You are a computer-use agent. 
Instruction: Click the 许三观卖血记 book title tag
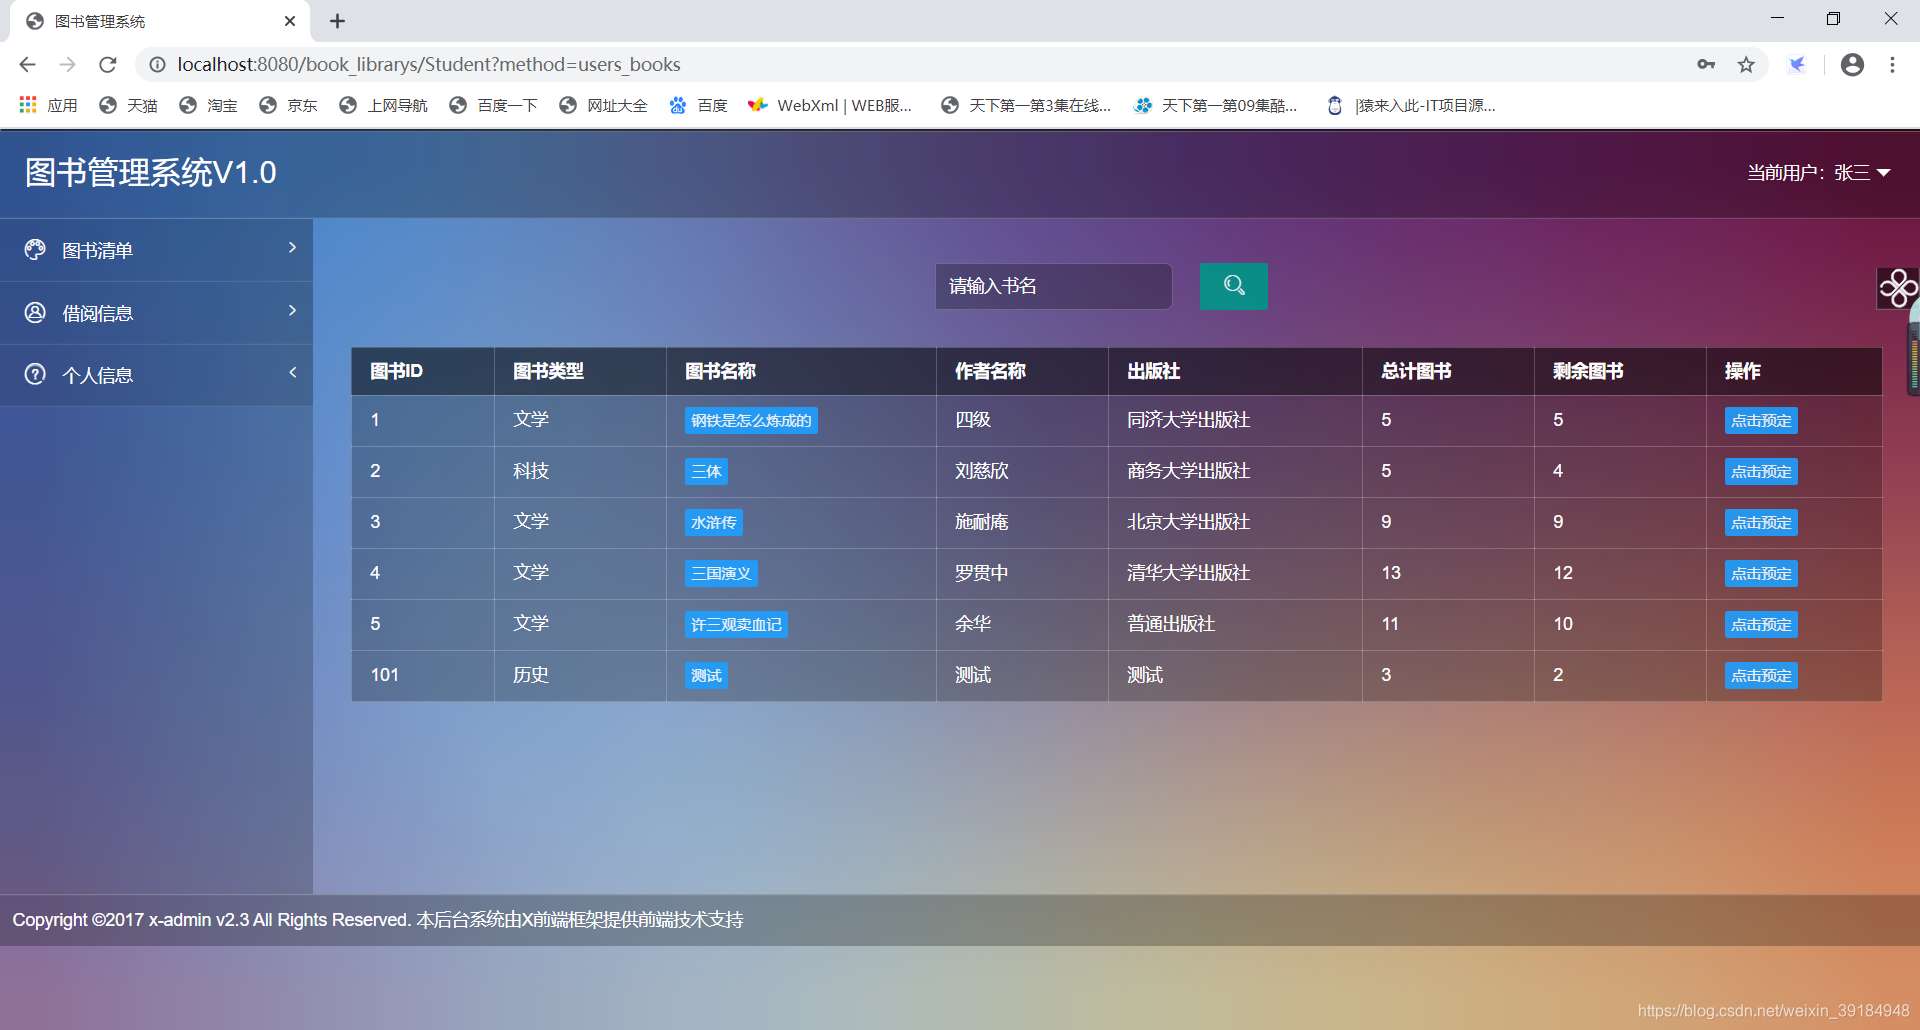pos(736,625)
